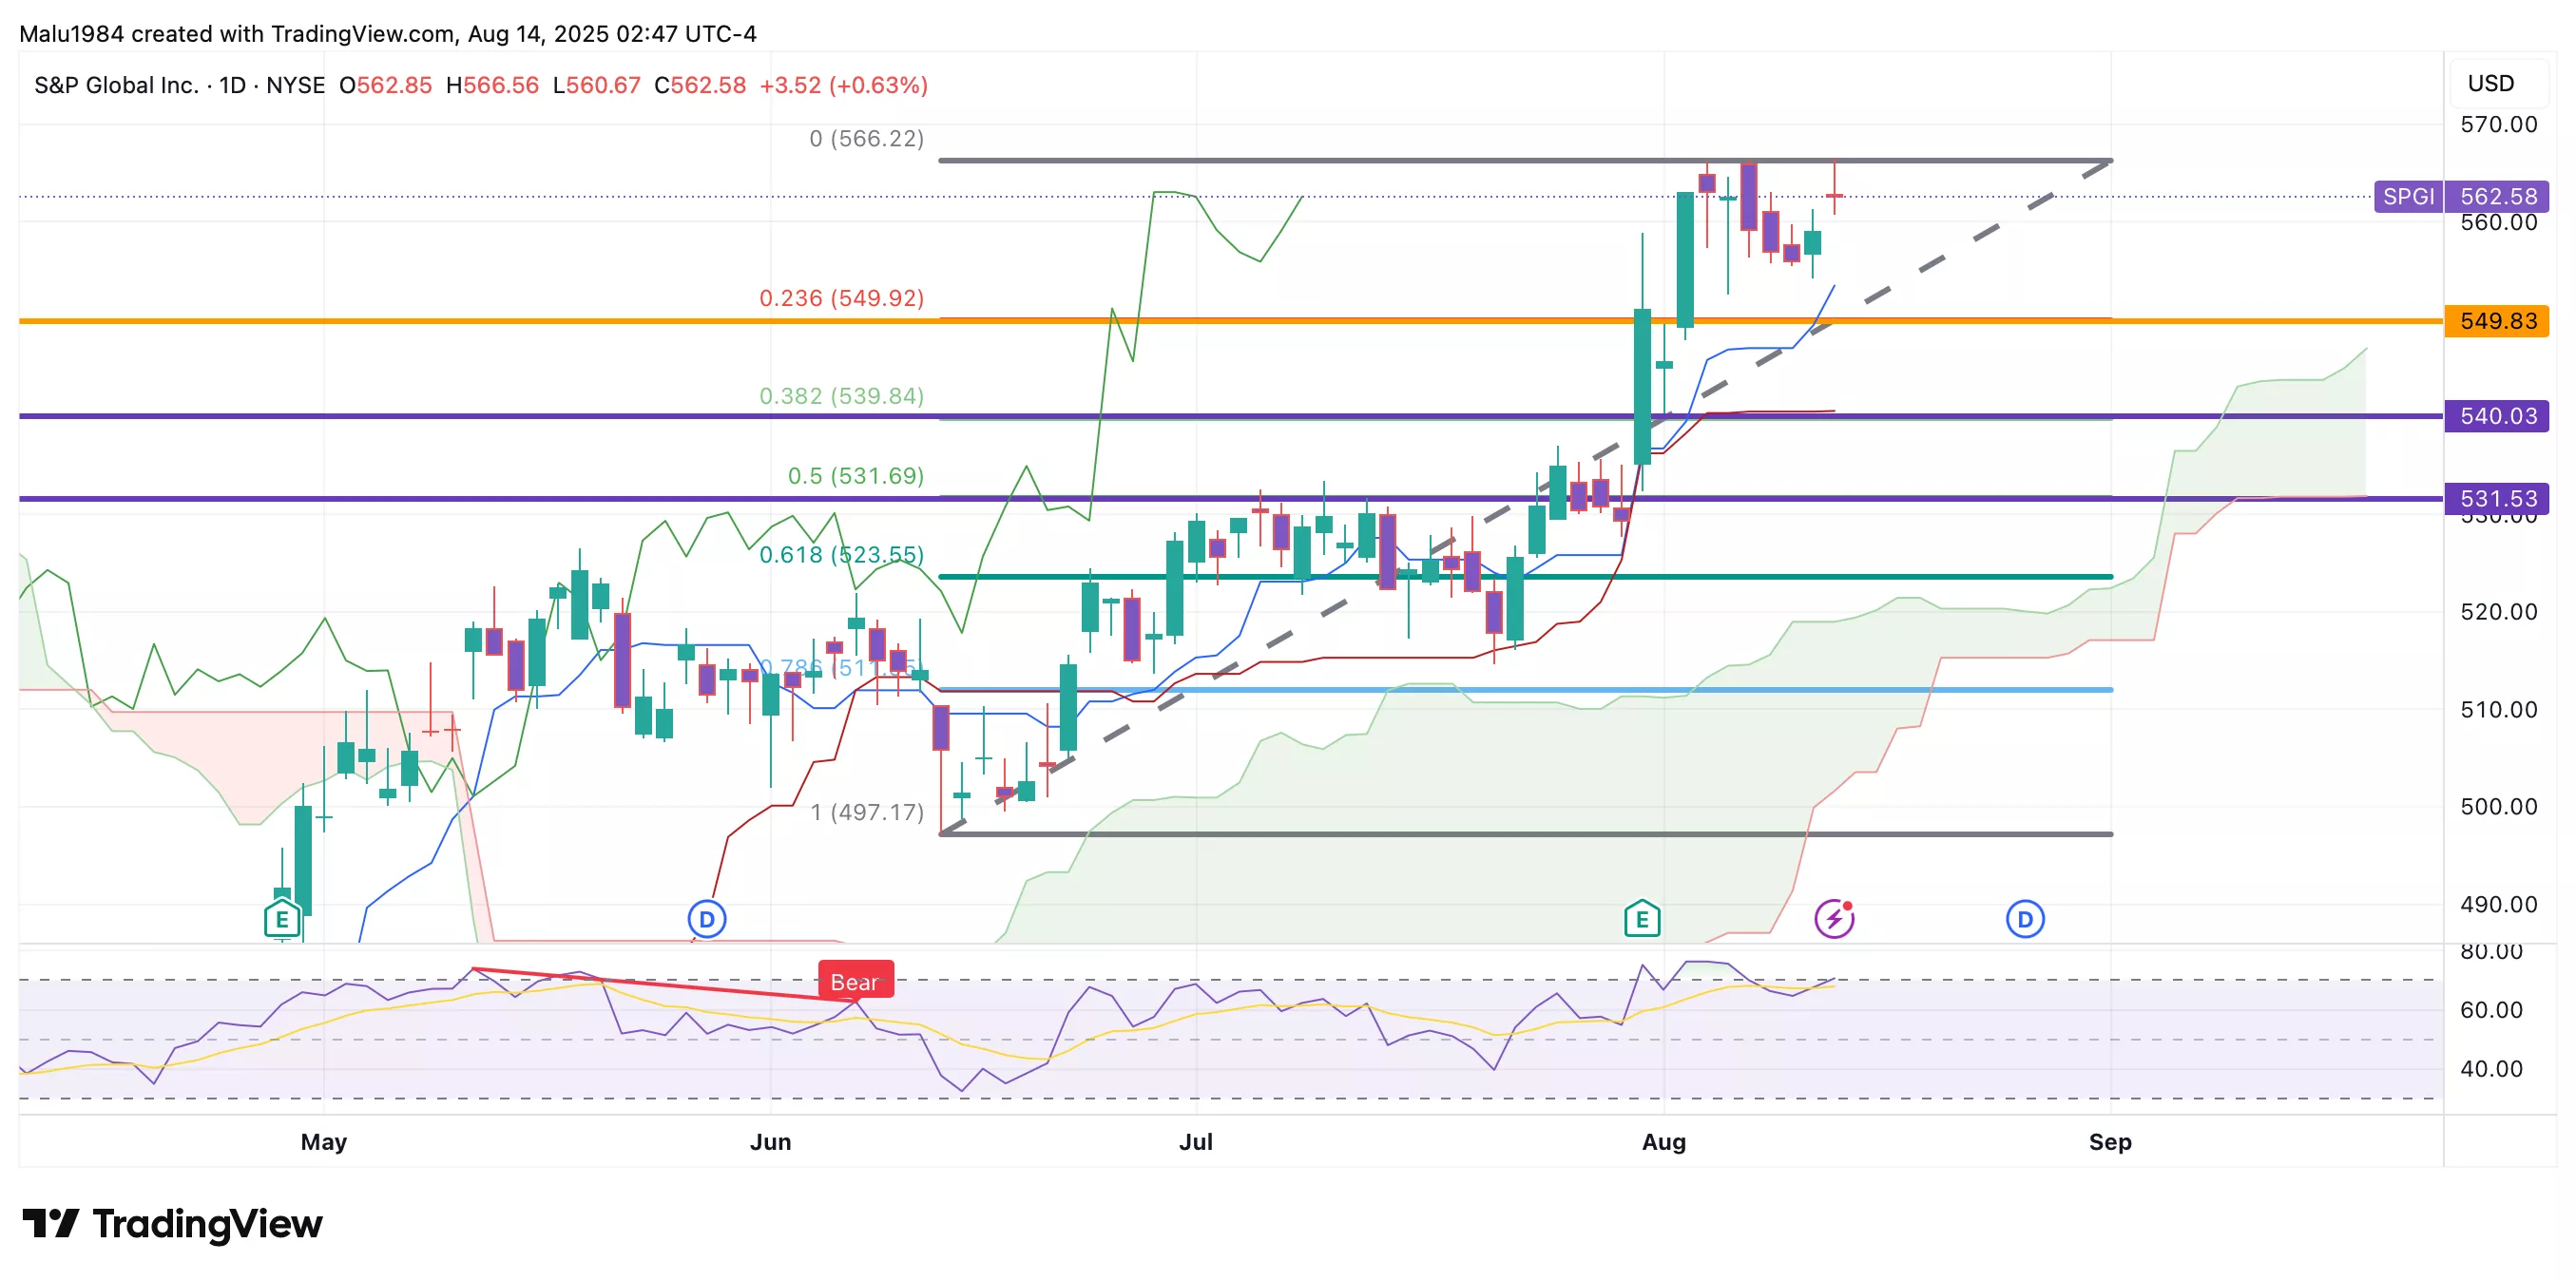2576x1281 pixels.
Task: Click the TradingView logo at the bottom
Action: pos(172,1224)
